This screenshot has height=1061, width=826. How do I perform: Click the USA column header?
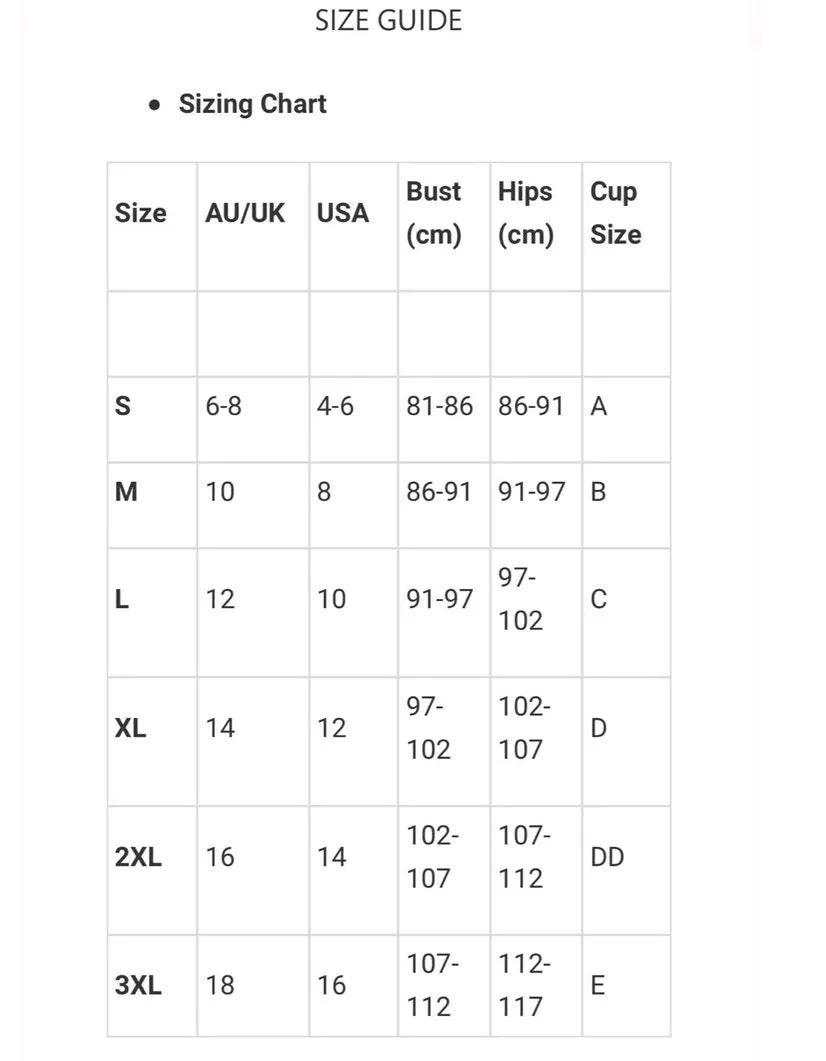[x=343, y=213]
